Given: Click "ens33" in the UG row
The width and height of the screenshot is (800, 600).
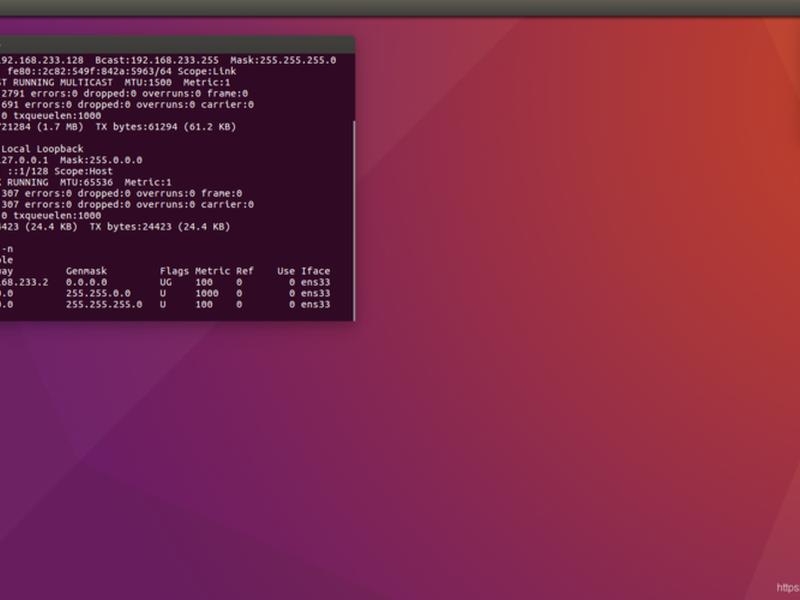Looking at the screenshot, I should pos(315,282).
